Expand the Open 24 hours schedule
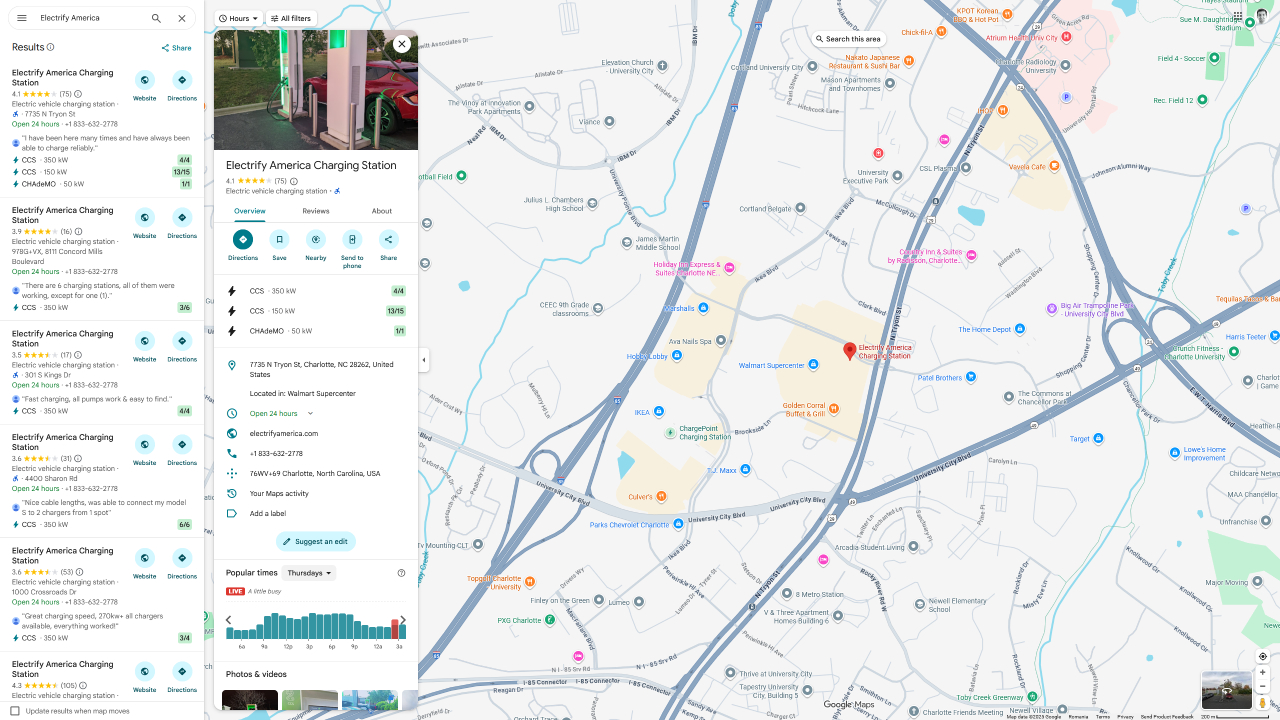 point(310,413)
